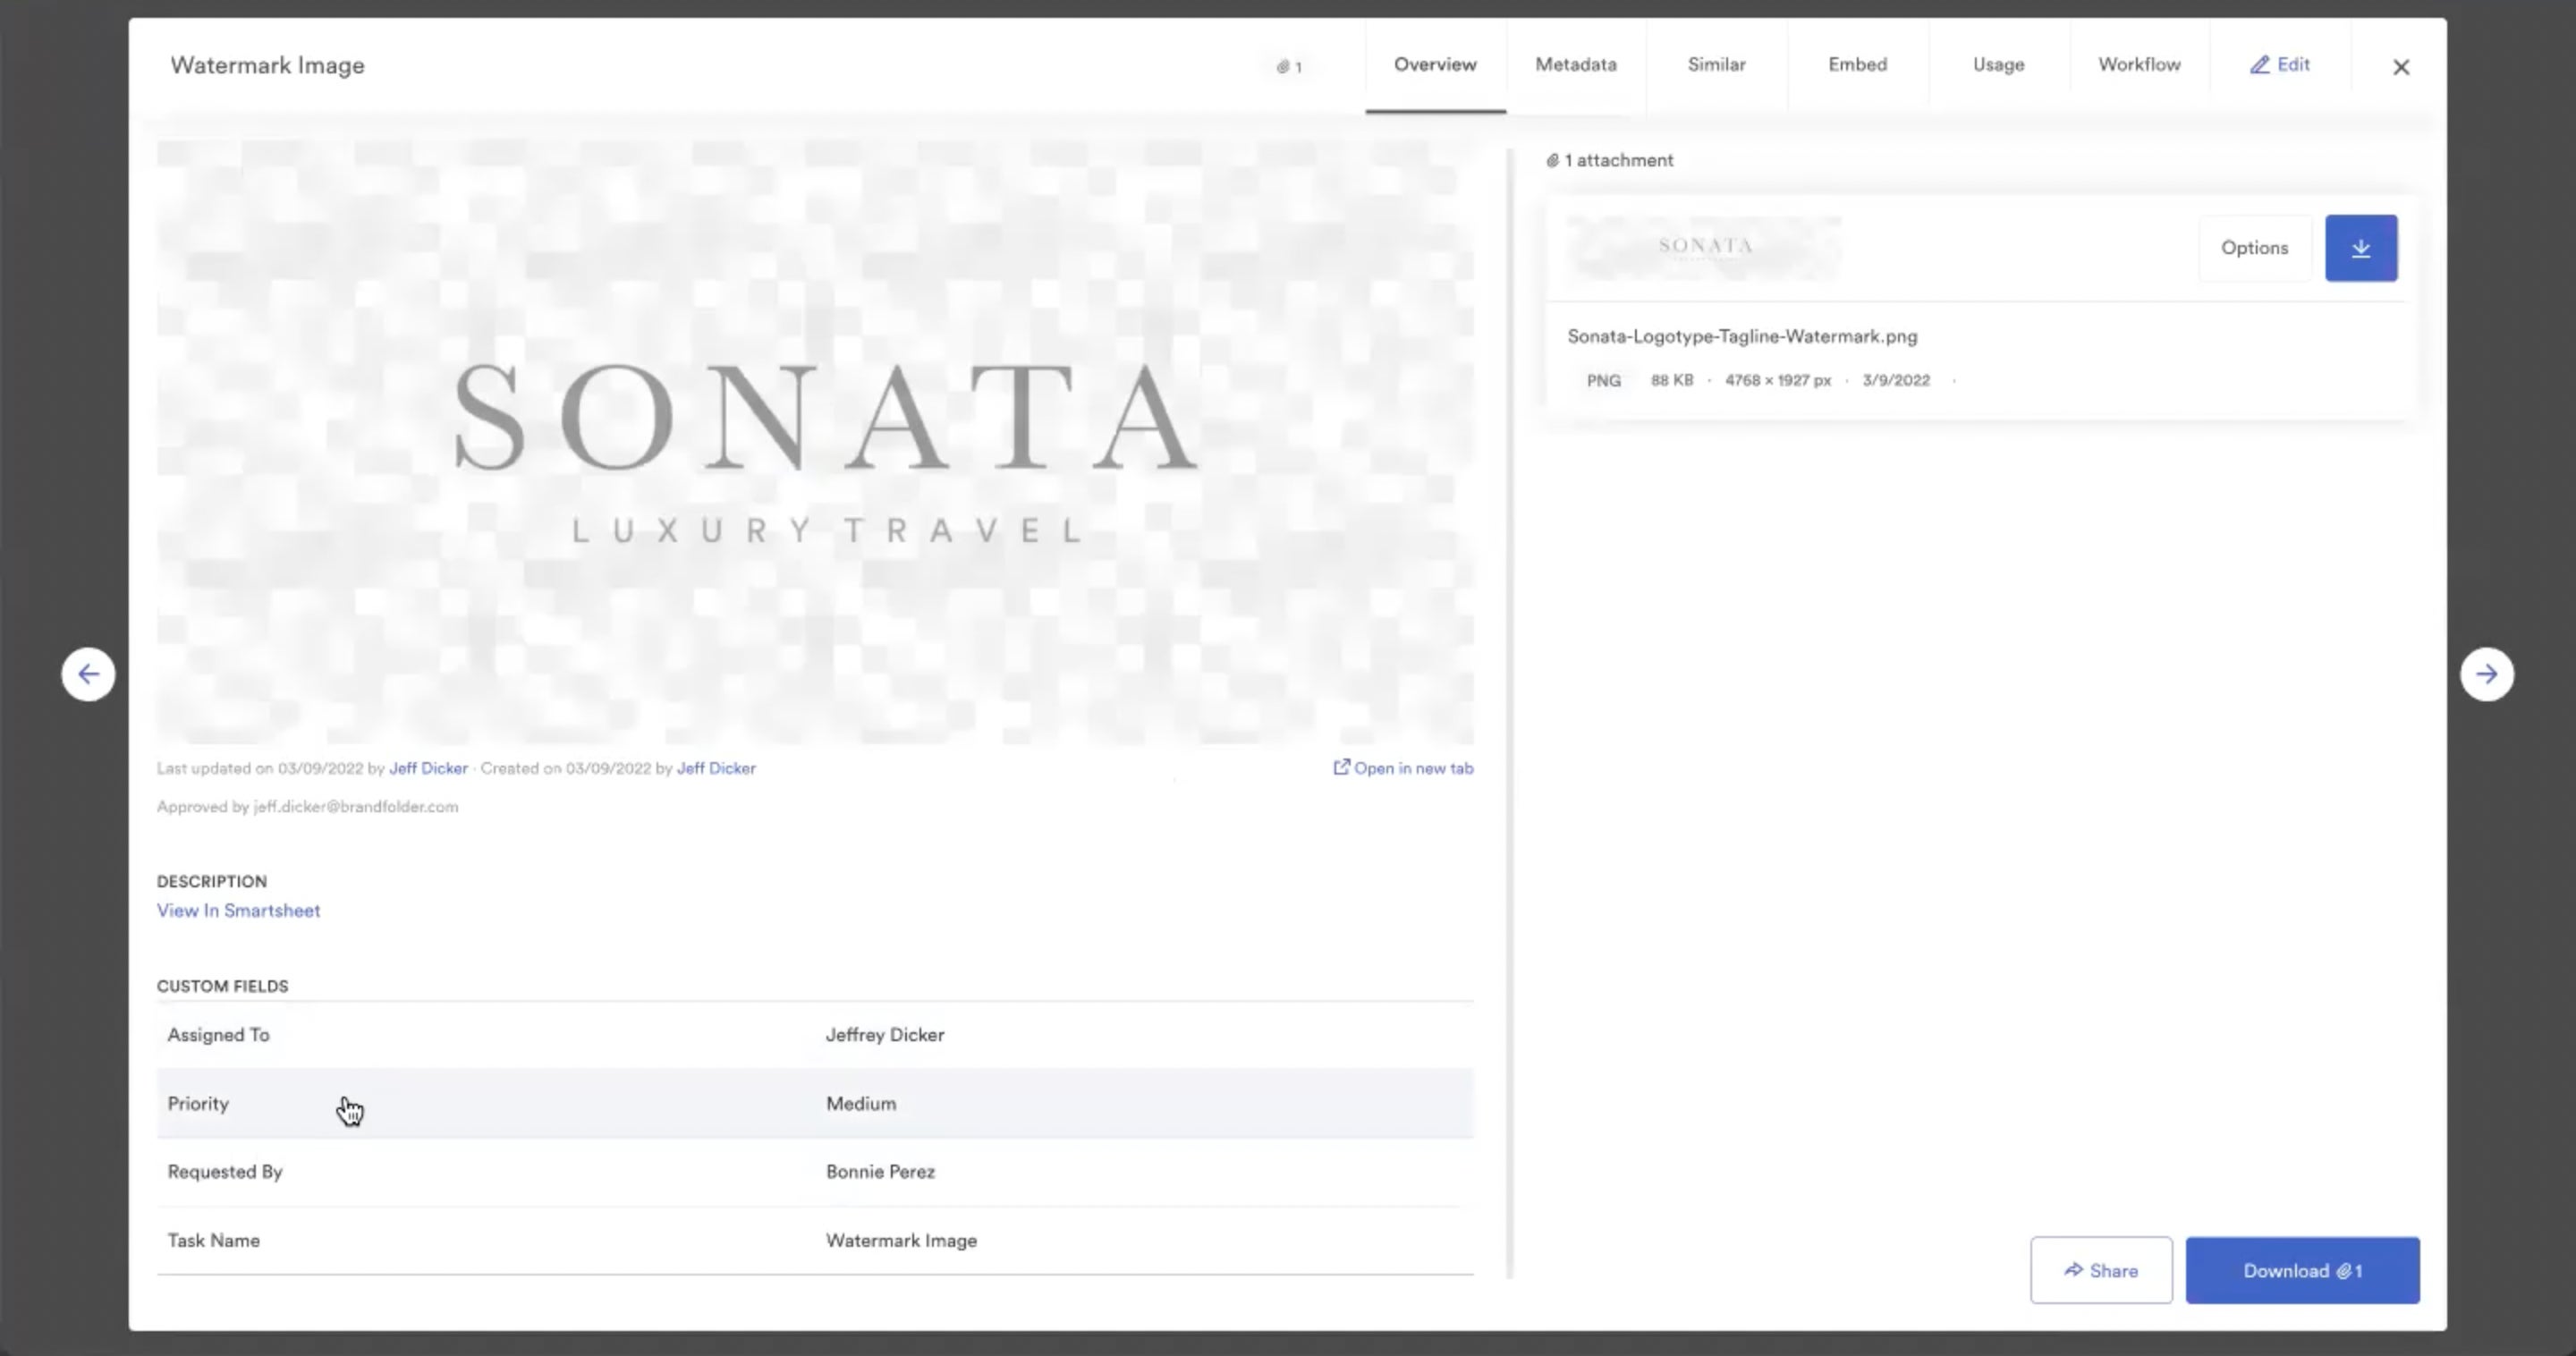Switch to the Metadata tab
This screenshot has height=1356, width=2576.
[1576, 65]
